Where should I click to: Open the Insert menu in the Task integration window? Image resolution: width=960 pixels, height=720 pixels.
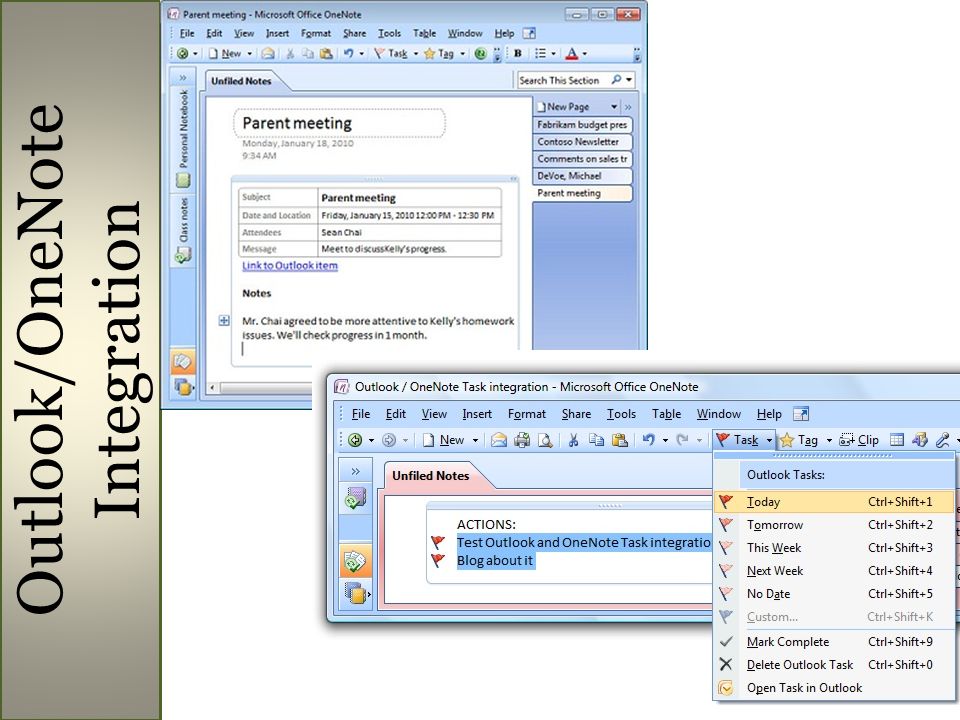coord(477,414)
